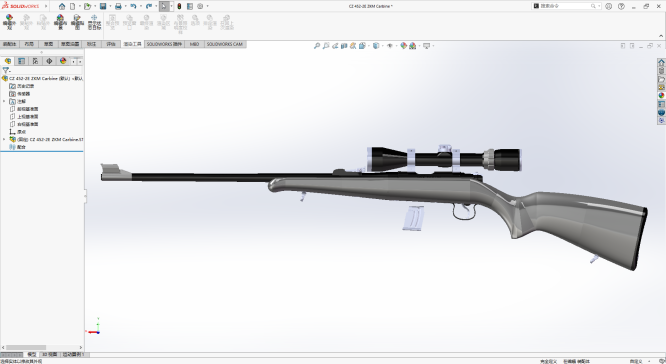
Task: Open the MBD ribbon tab
Action: (194, 44)
